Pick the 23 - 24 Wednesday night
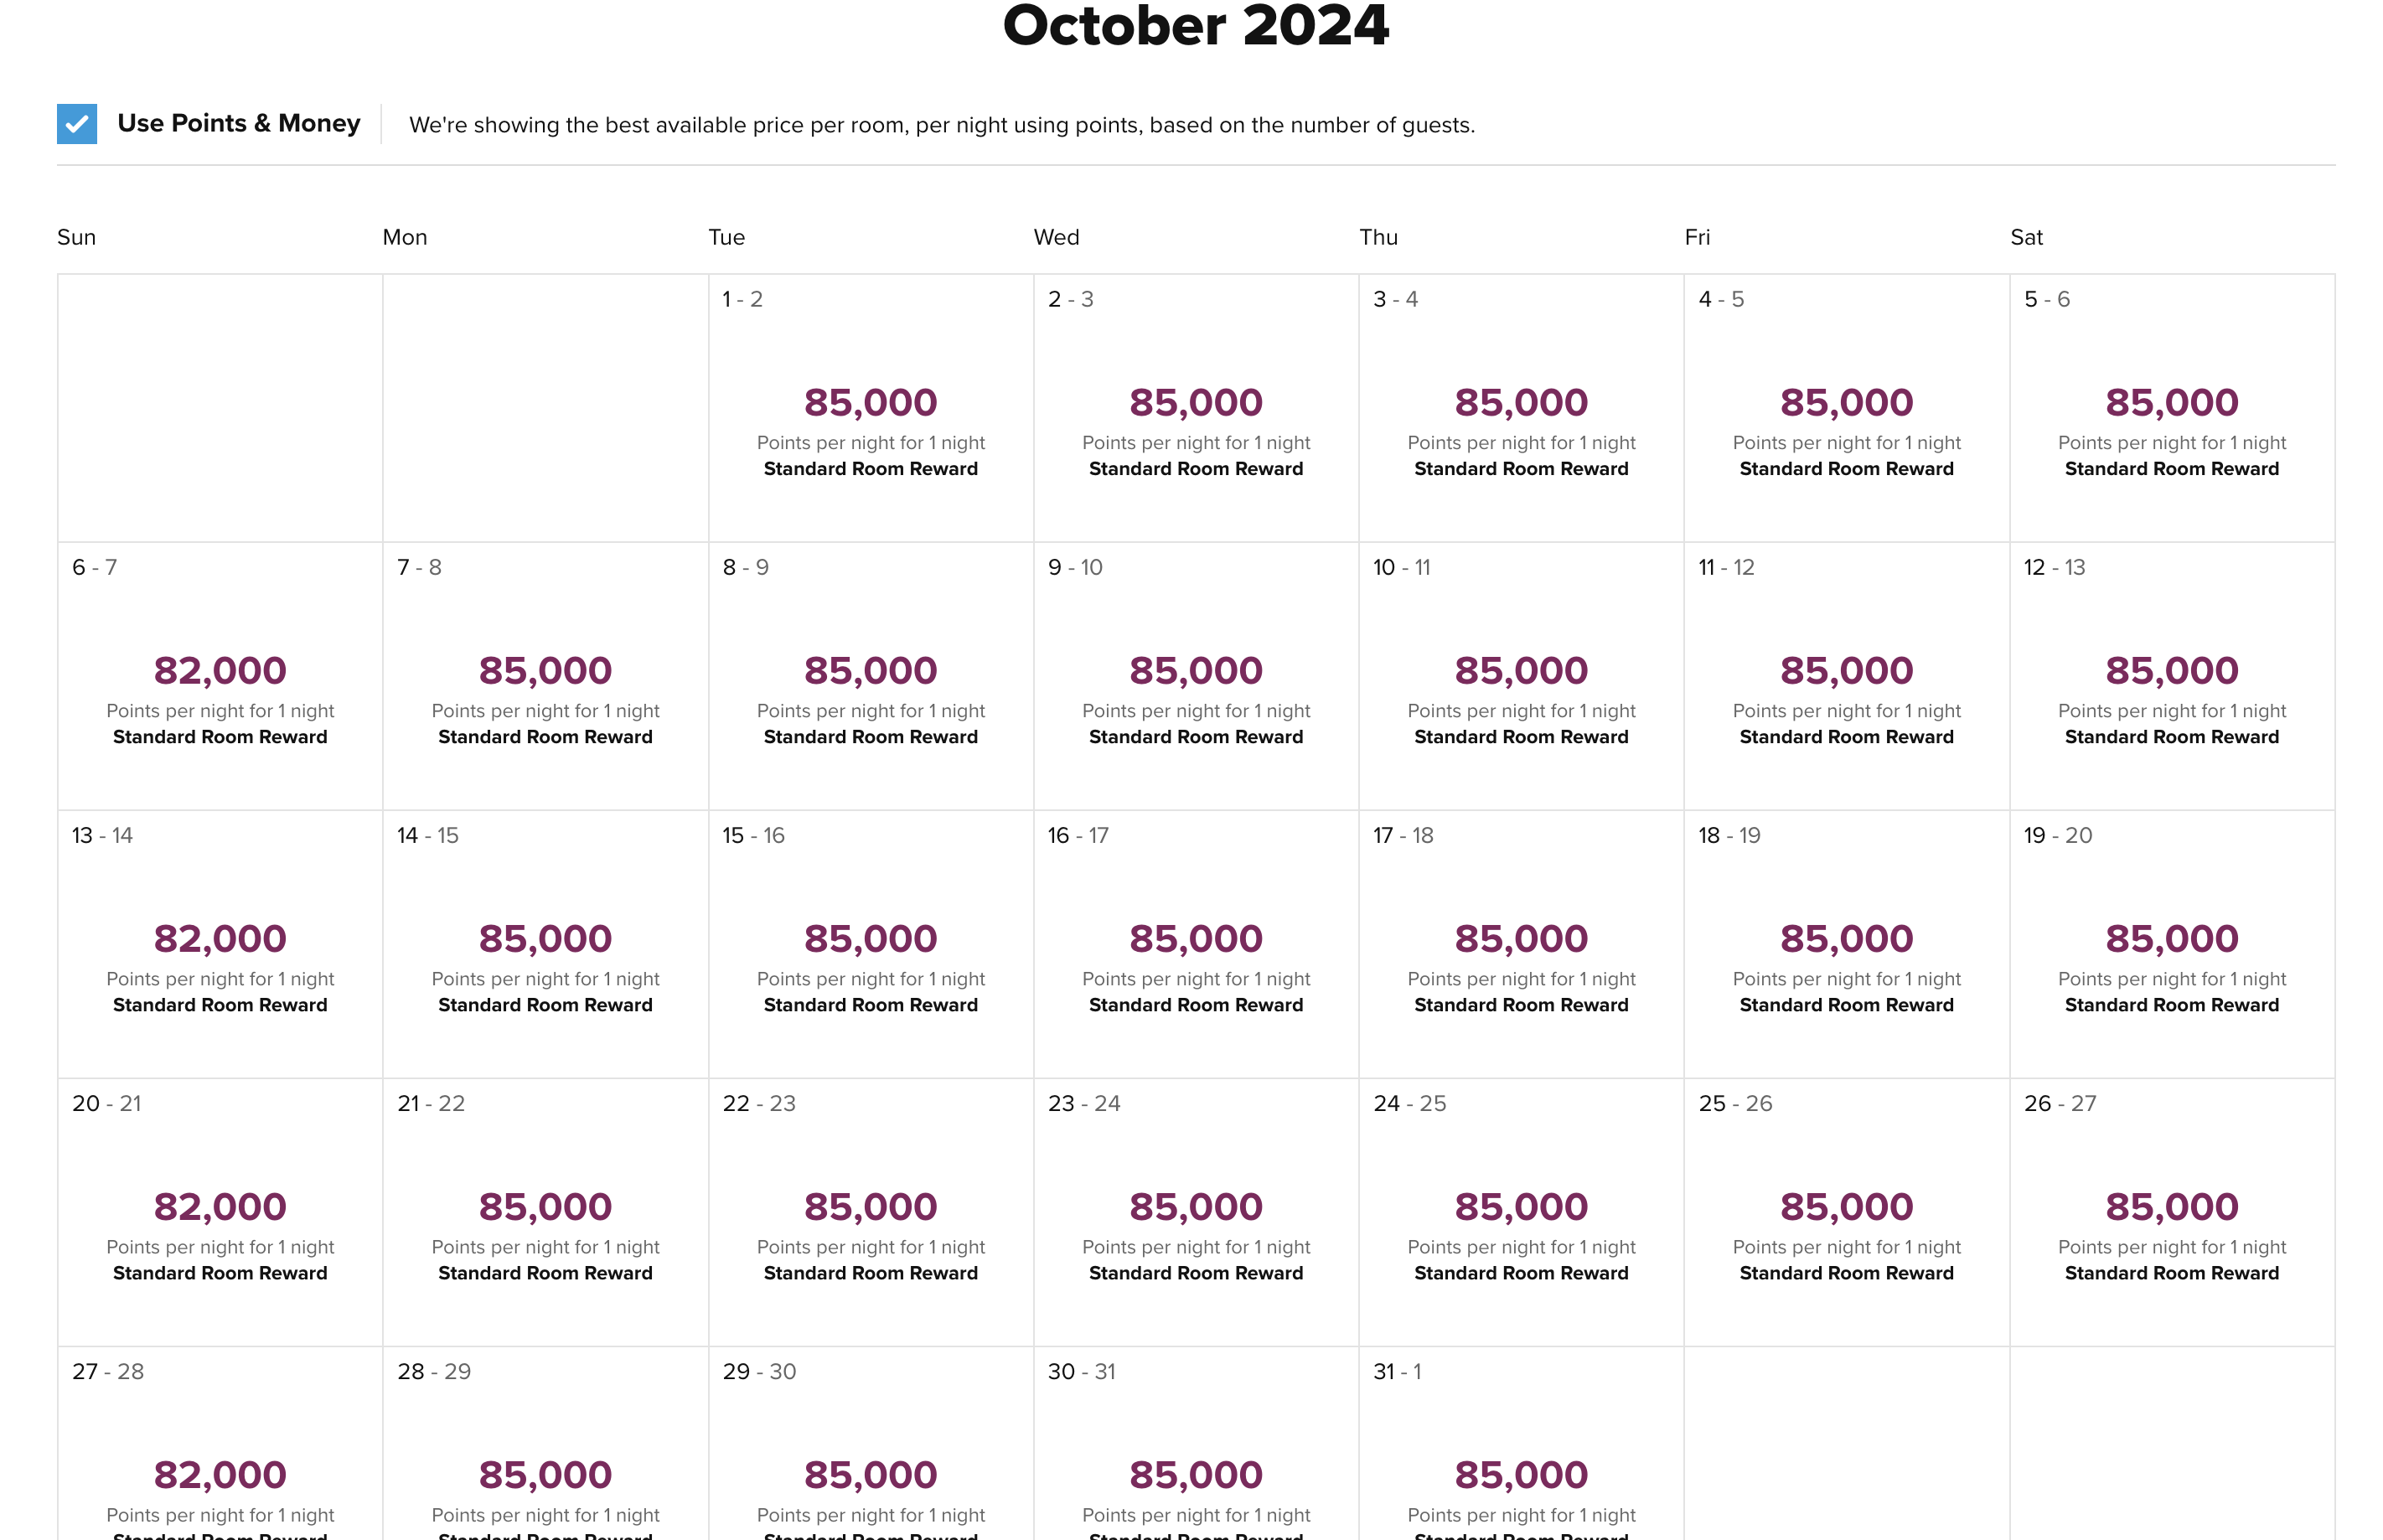Image resolution: width=2383 pixels, height=1540 pixels. click(1196, 1212)
